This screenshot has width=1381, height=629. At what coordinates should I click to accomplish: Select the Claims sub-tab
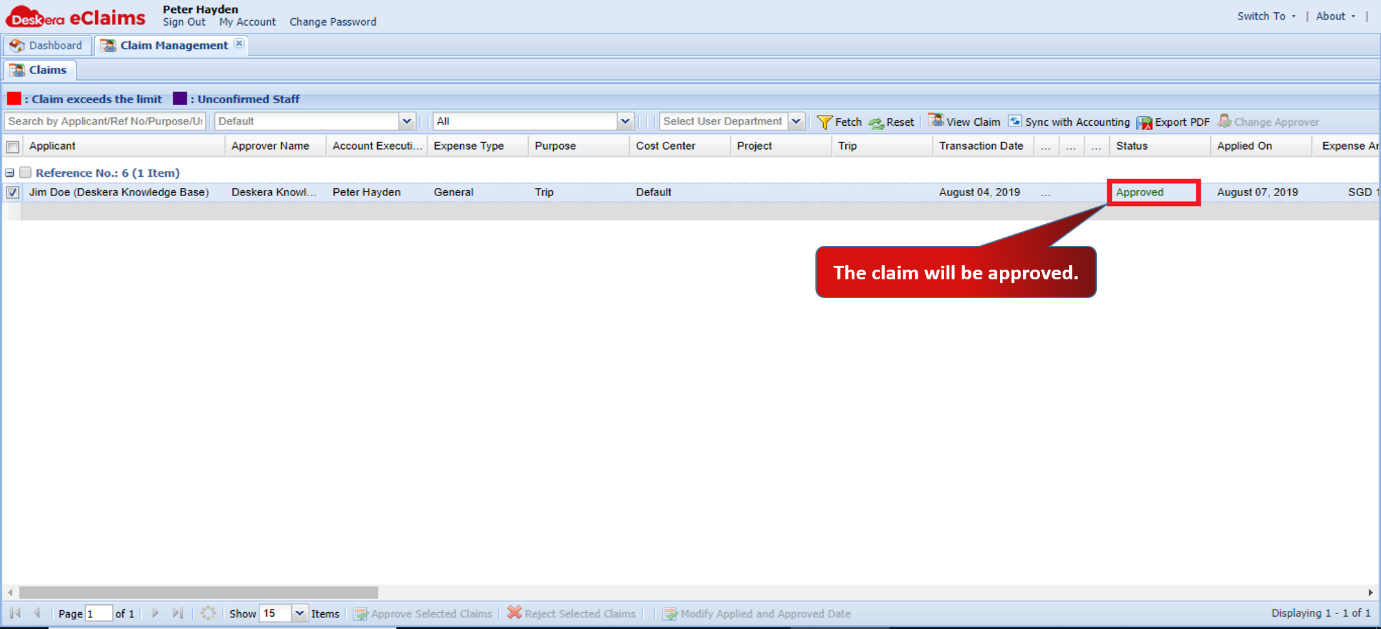[39, 70]
